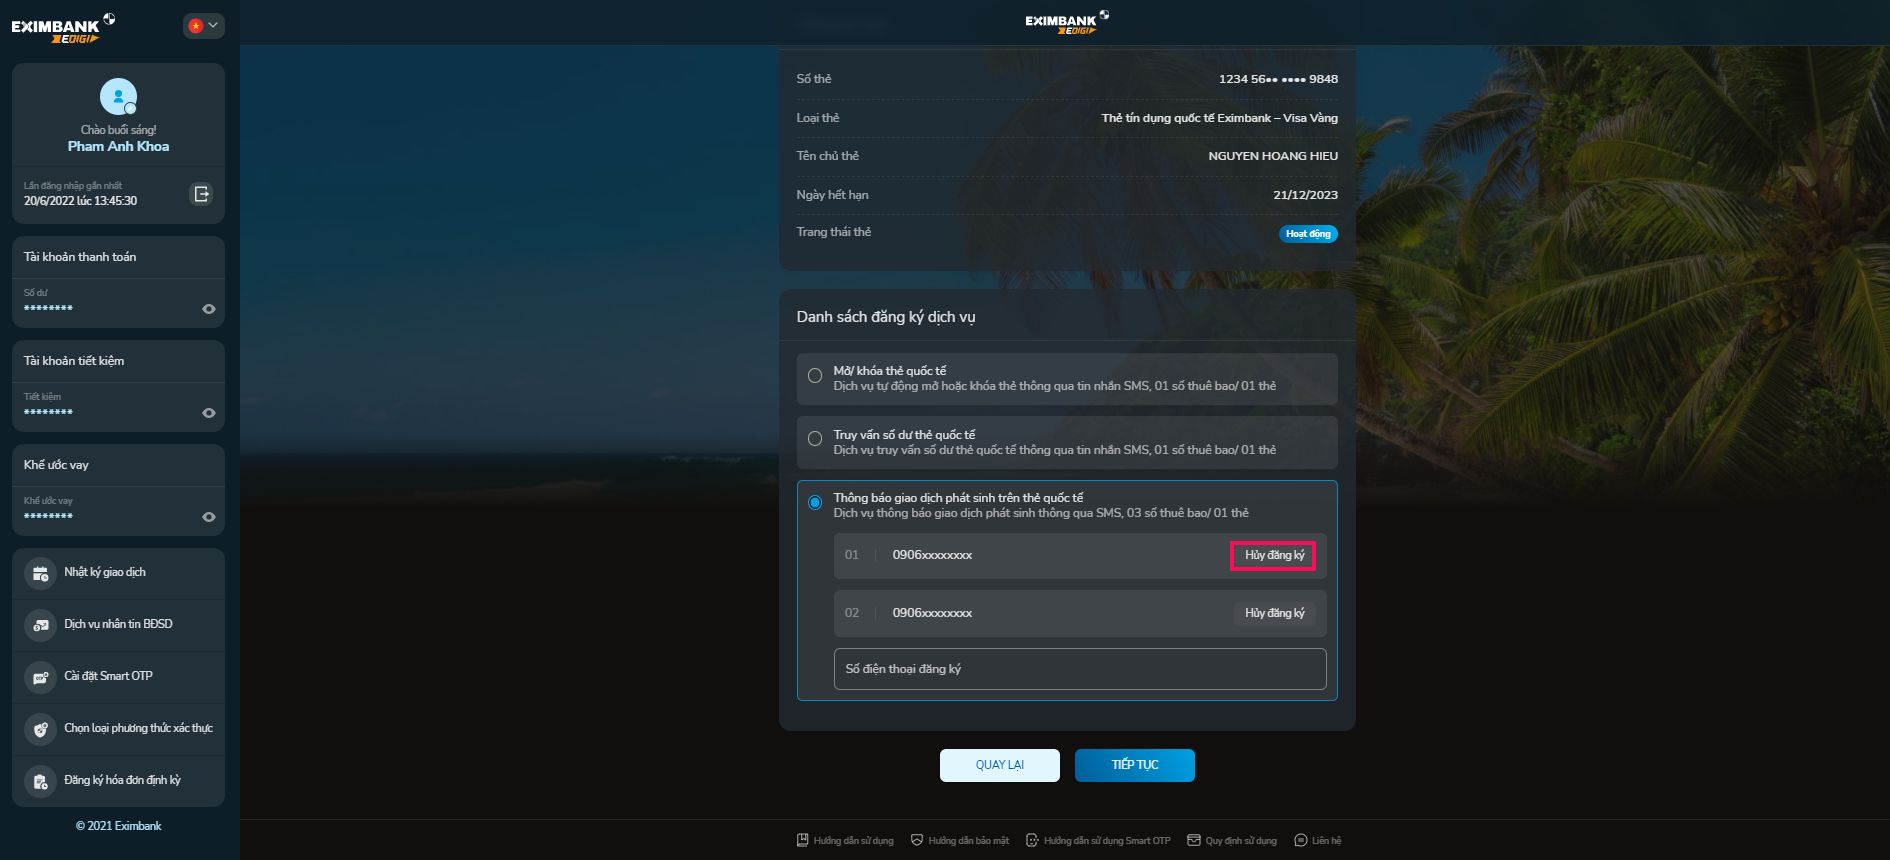Open Dịch vụ nhắn tin BĐSD icon
This screenshot has height=860, width=1890.
click(40, 625)
